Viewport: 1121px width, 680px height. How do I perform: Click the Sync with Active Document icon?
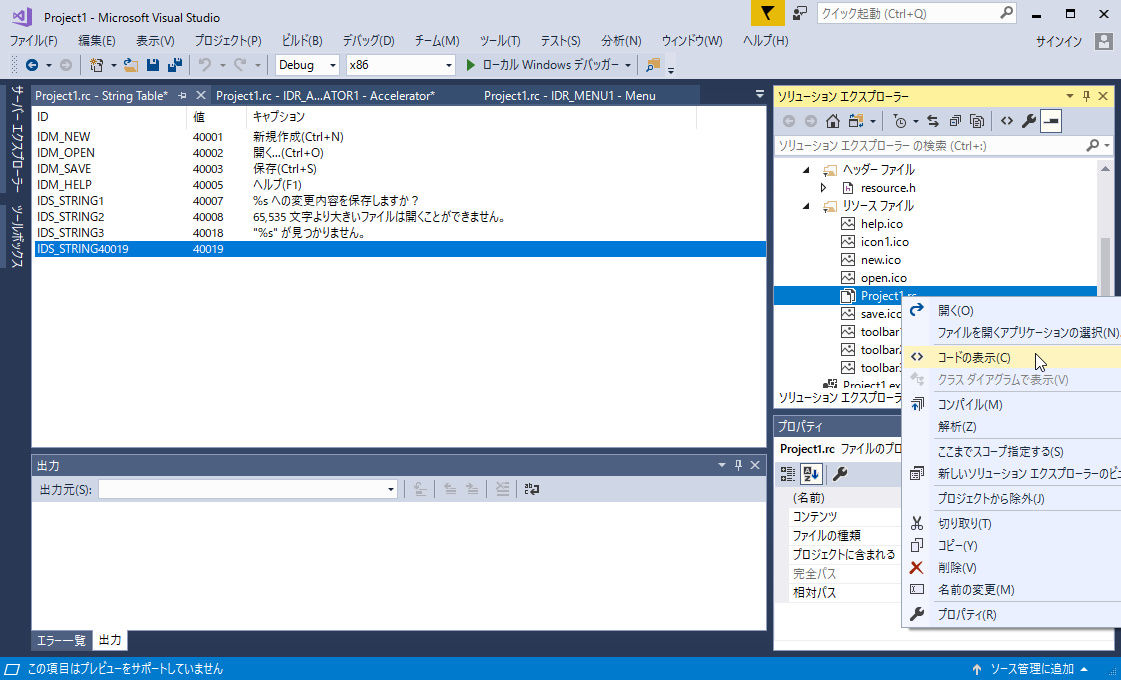pos(933,122)
